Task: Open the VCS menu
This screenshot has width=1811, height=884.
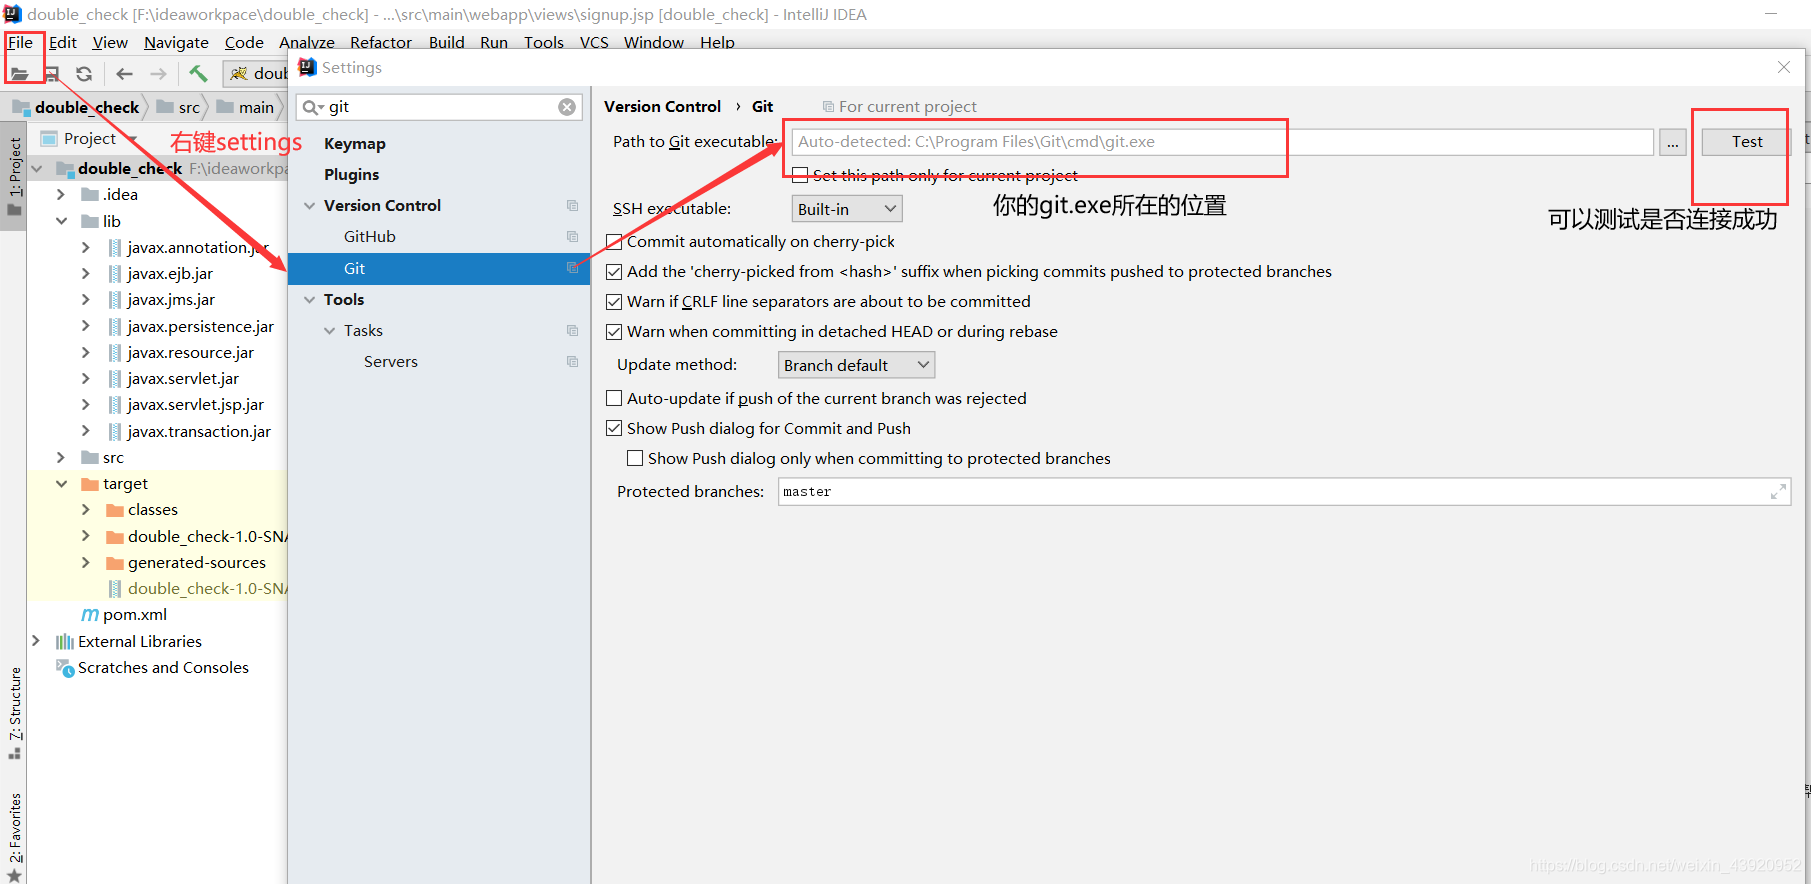Action: [594, 42]
